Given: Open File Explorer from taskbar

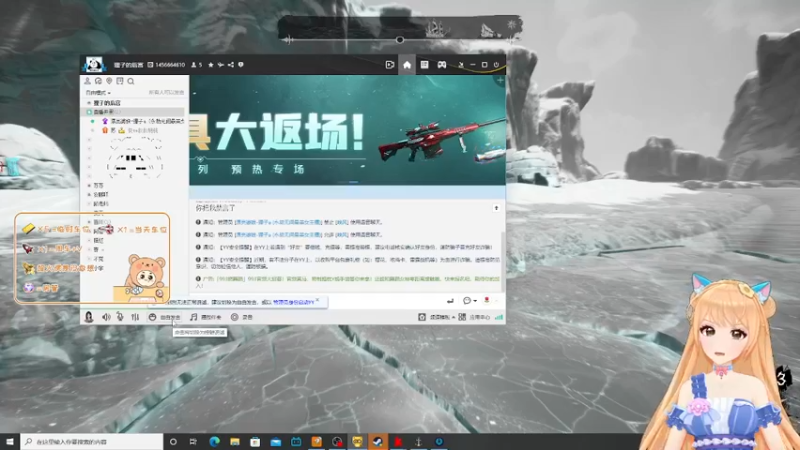Looking at the screenshot, I should tap(235, 442).
